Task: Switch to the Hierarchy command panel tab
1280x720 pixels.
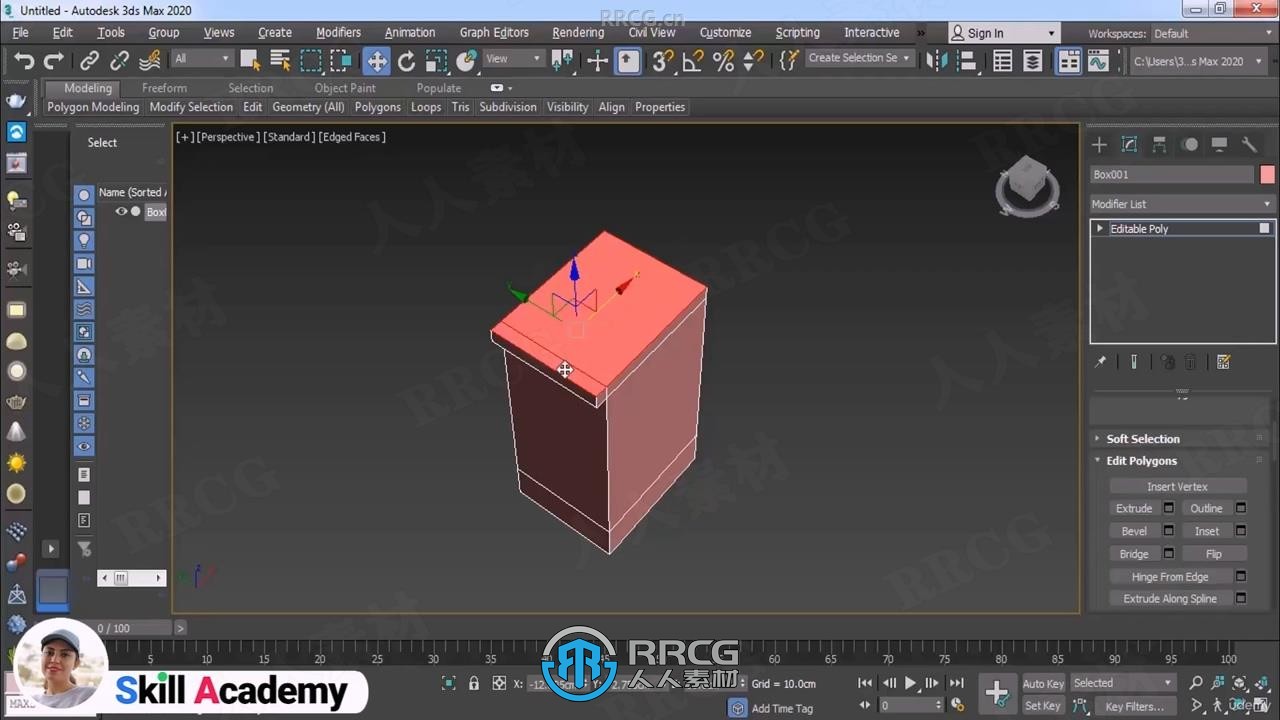Action: [x=1159, y=145]
